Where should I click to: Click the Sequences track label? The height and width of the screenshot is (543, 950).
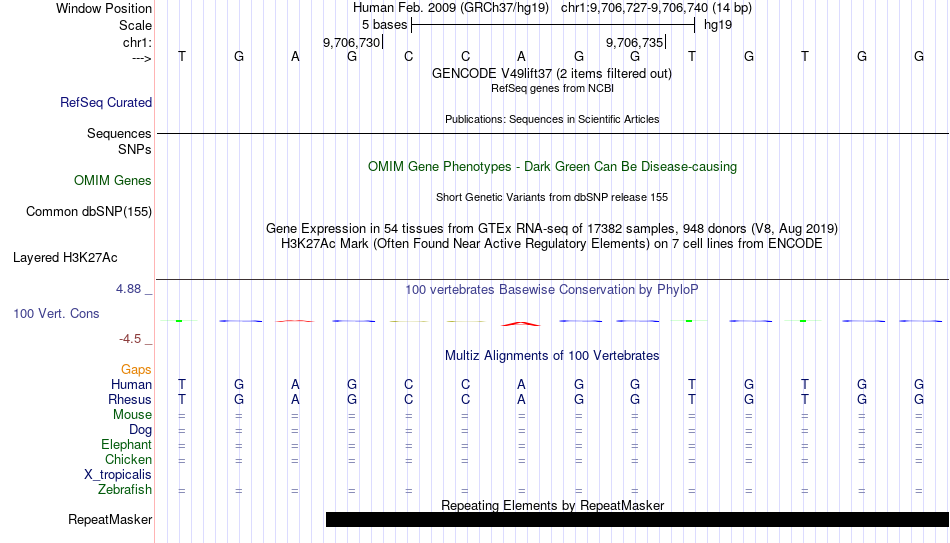click(x=119, y=133)
